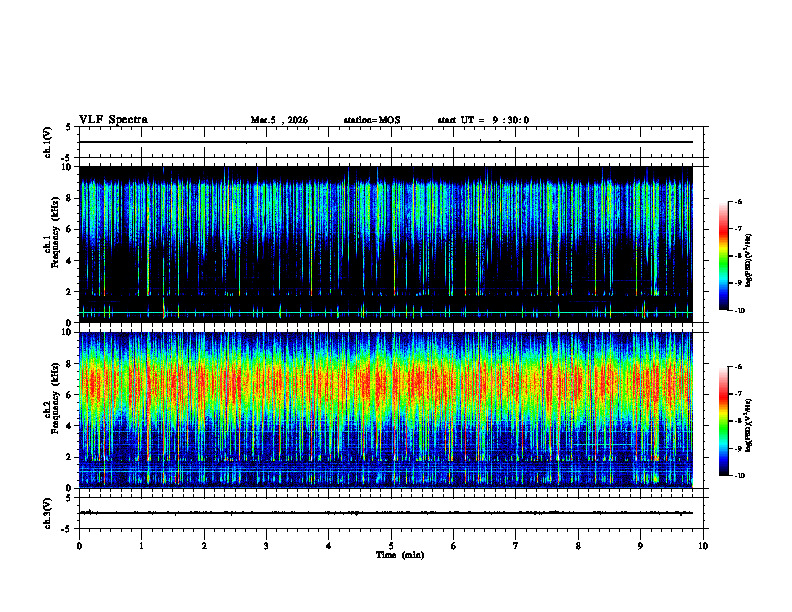Click the "2" tick on the time axis

point(204,546)
